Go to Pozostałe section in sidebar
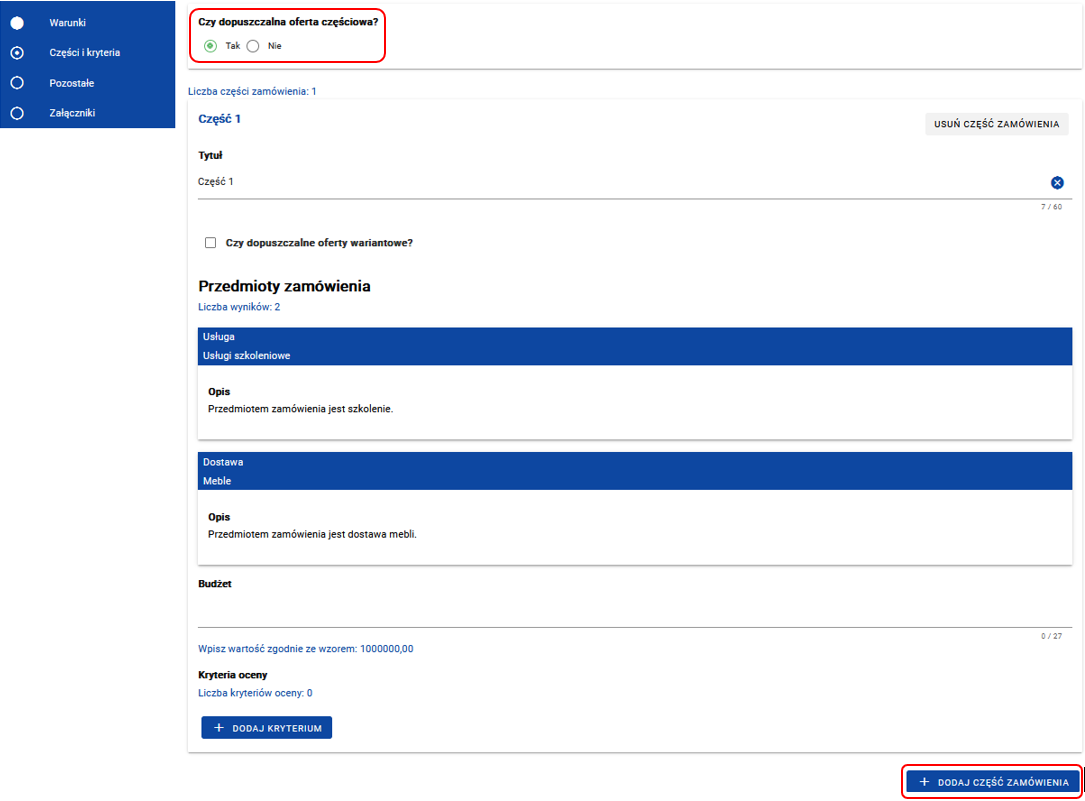1085x801 pixels. point(72,83)
